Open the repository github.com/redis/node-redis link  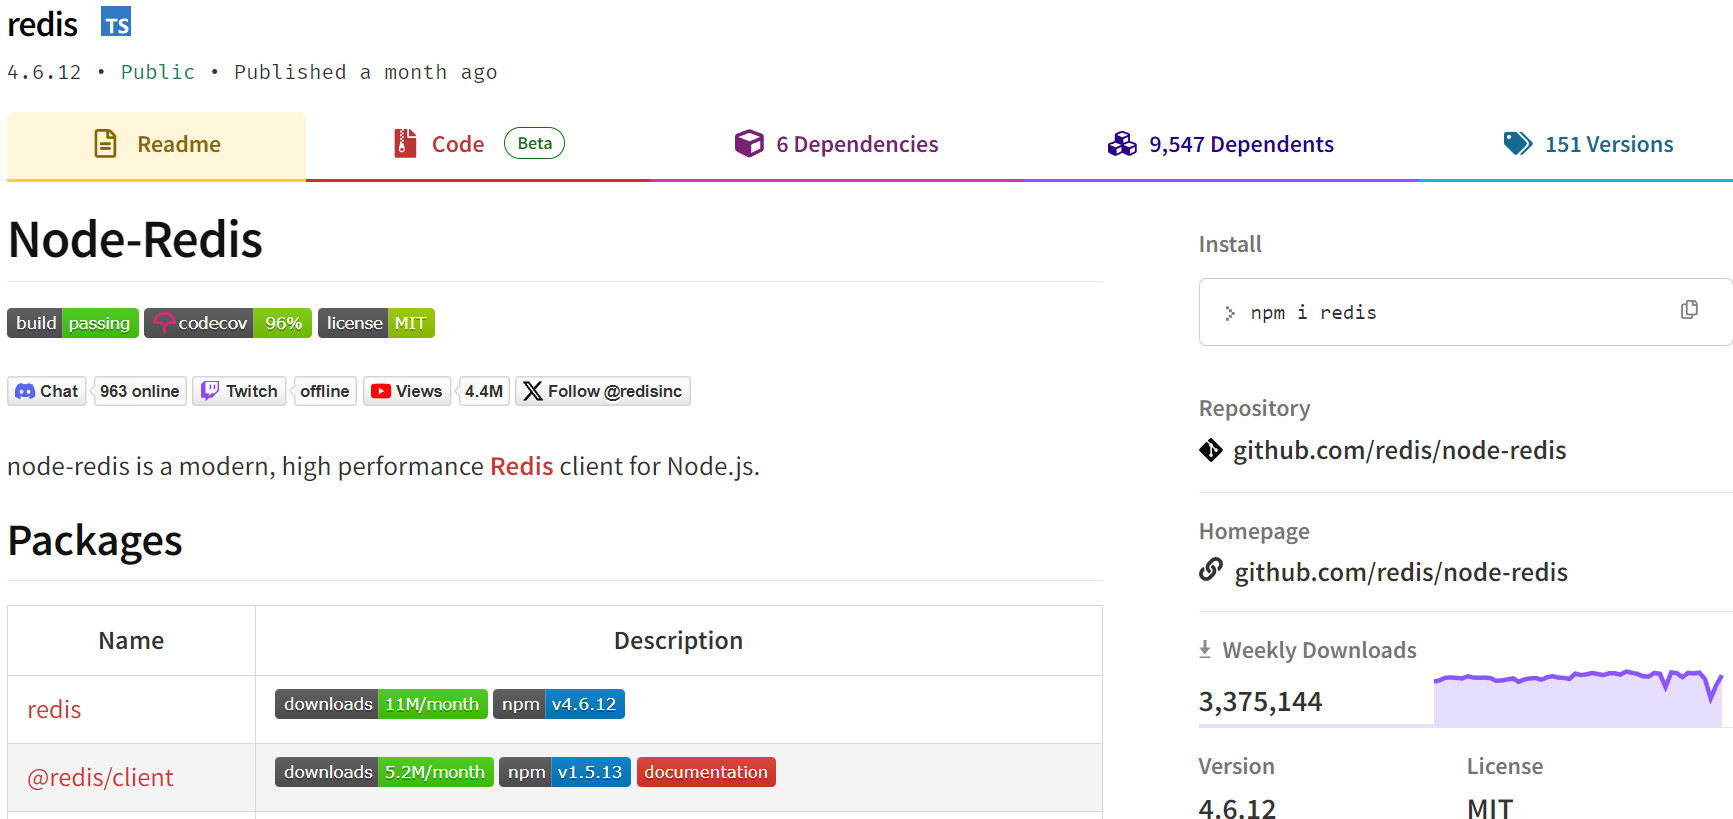tap(1399, 450)
